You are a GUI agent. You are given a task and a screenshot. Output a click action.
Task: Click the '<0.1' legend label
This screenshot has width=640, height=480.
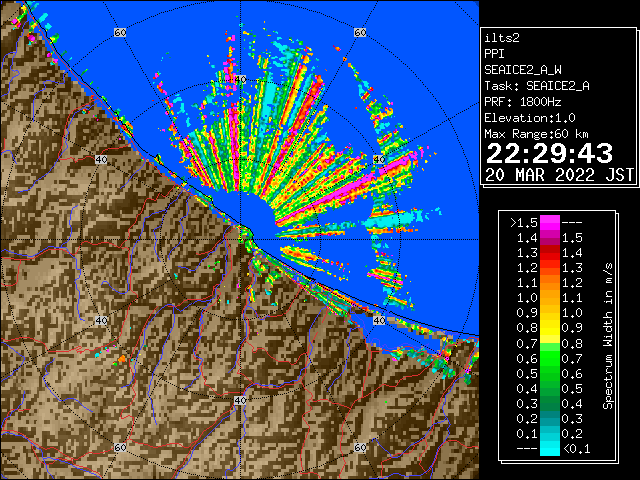[x=577, y=449]
